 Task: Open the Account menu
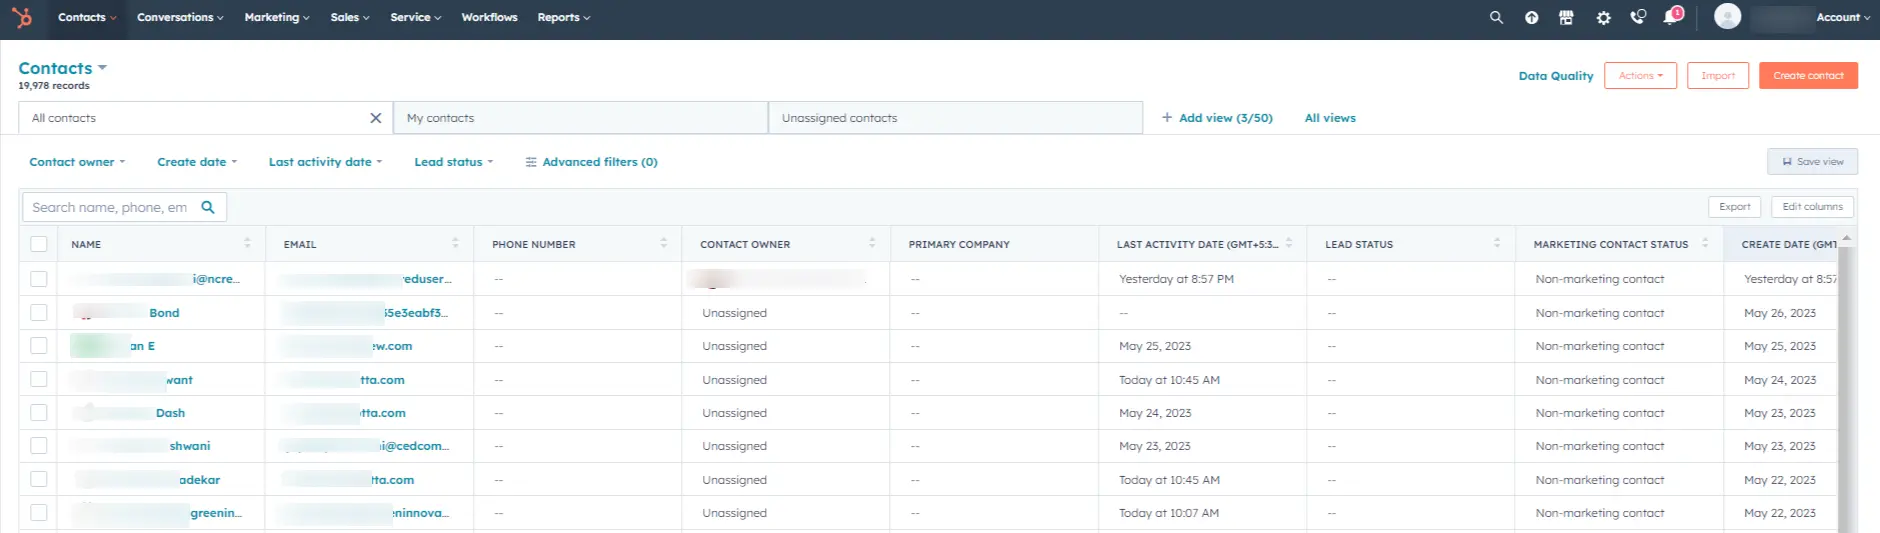pos(1842,17)
